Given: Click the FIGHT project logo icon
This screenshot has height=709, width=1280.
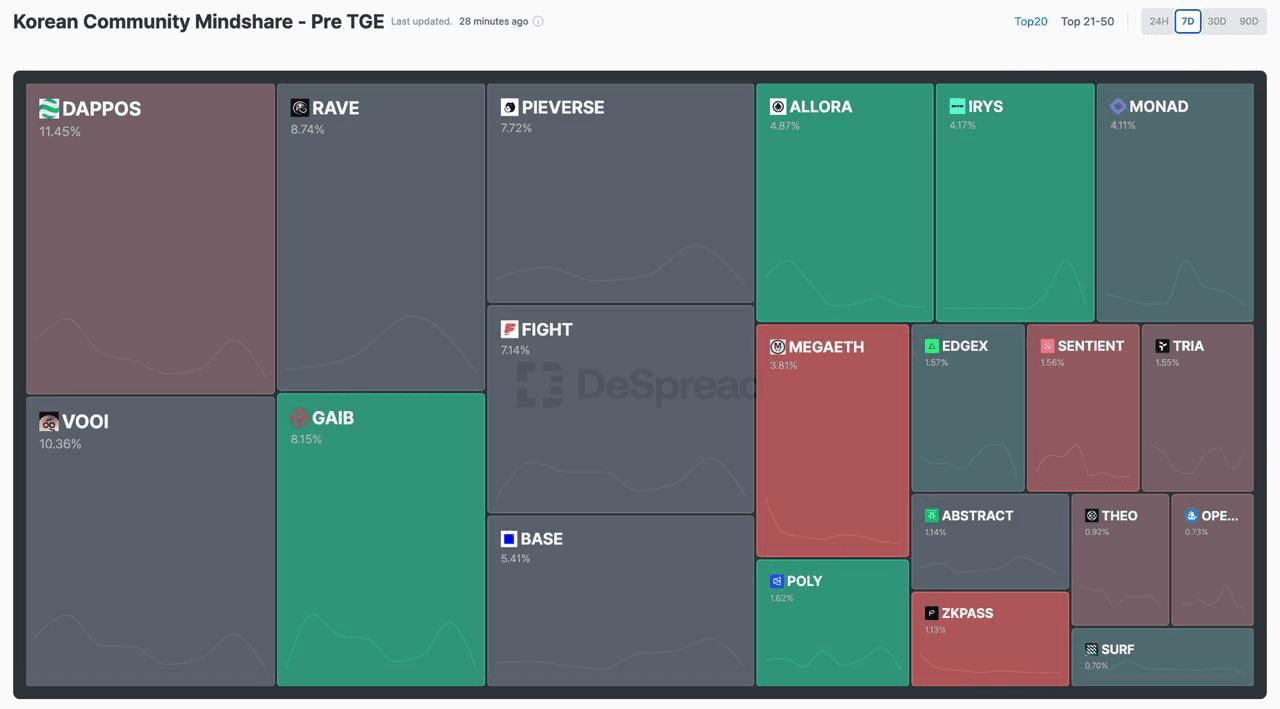Looking at the screenshot, I should coord(509,329).
